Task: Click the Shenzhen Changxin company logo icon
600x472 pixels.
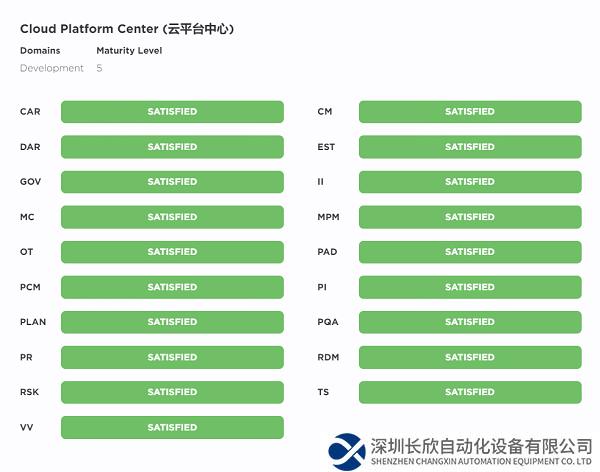Action: [347, 449]
